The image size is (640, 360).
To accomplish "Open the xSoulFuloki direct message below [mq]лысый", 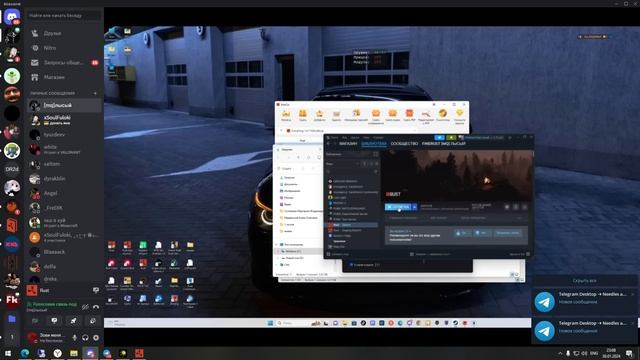I will [x=64, y=120].
